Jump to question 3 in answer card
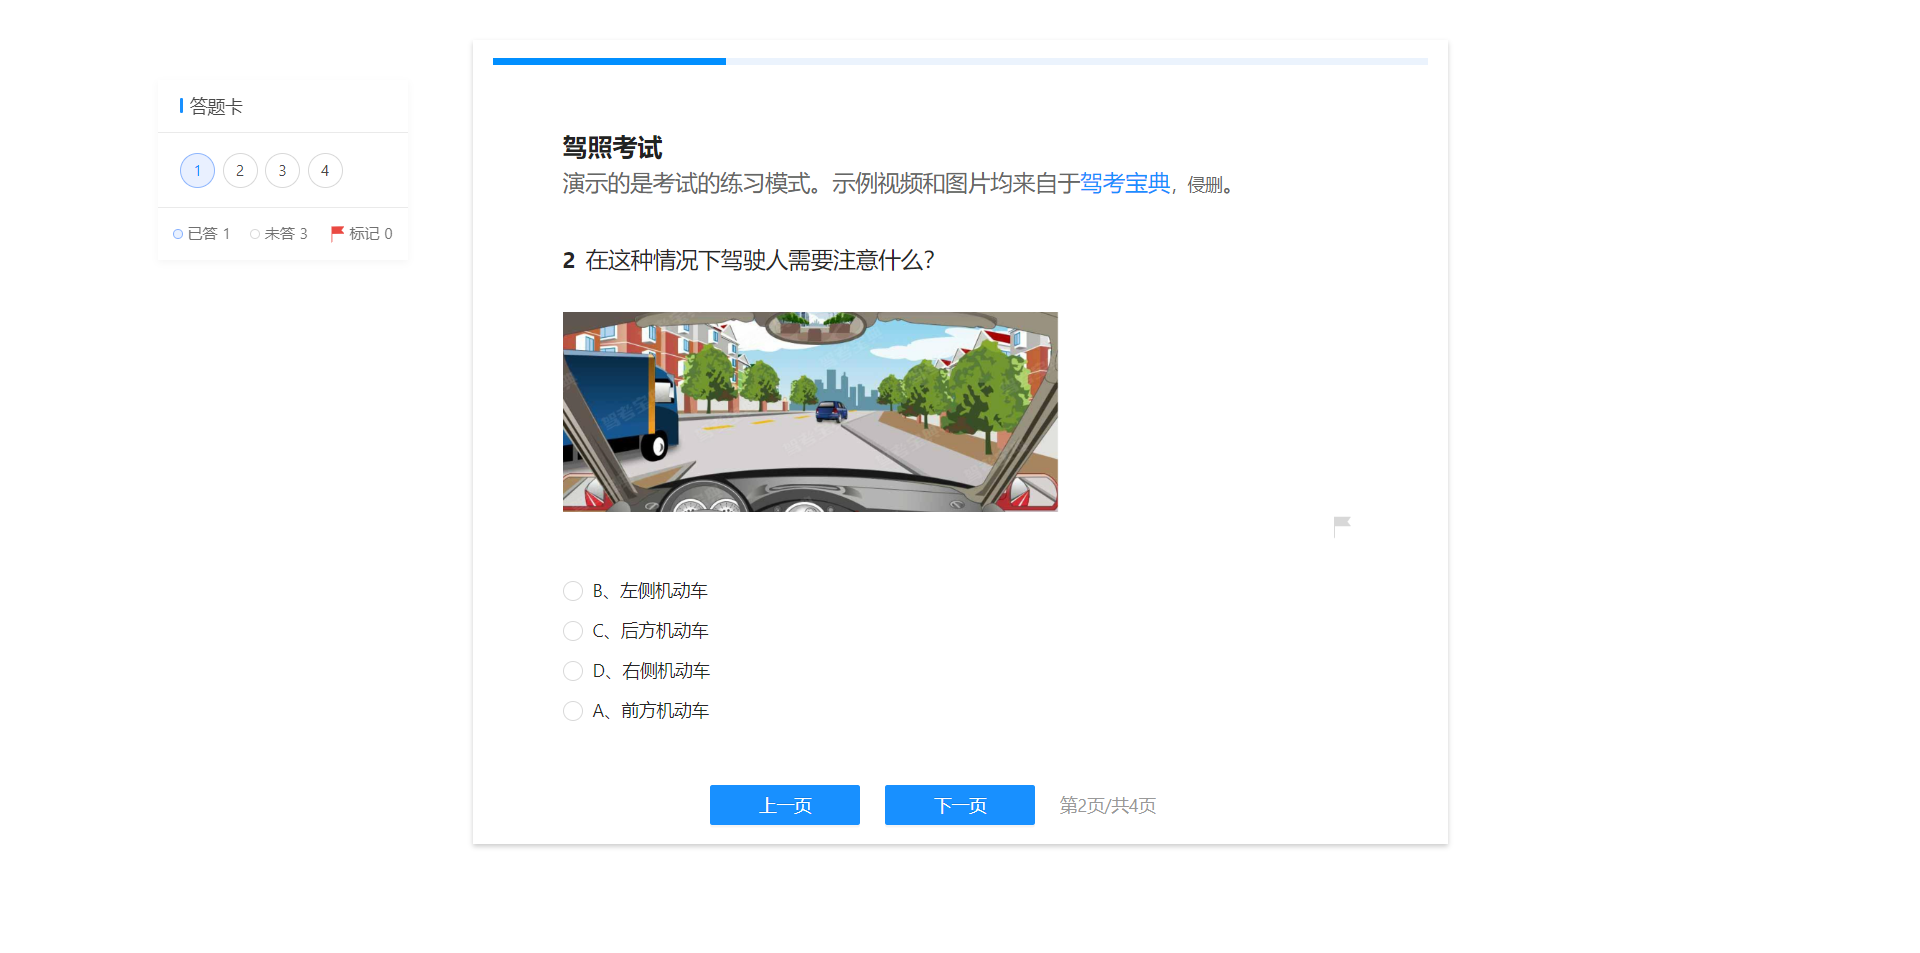 click(282, 171)
